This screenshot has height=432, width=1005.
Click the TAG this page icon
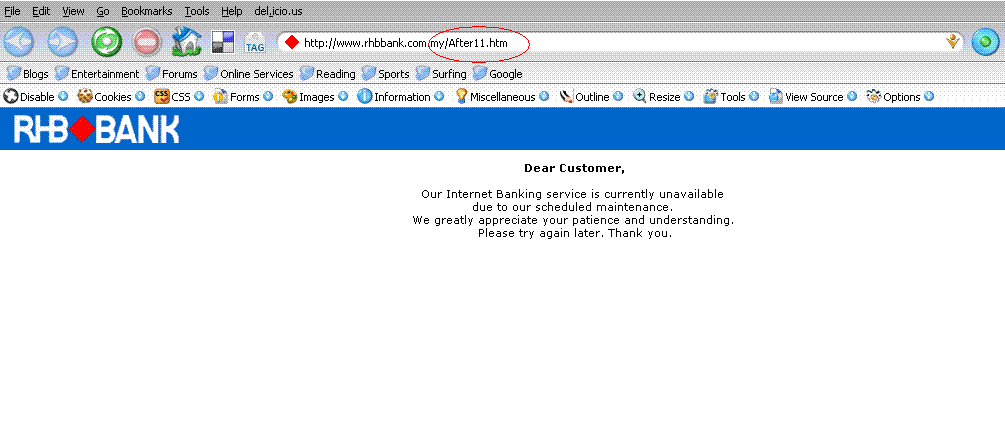click(x=254, y=44)
